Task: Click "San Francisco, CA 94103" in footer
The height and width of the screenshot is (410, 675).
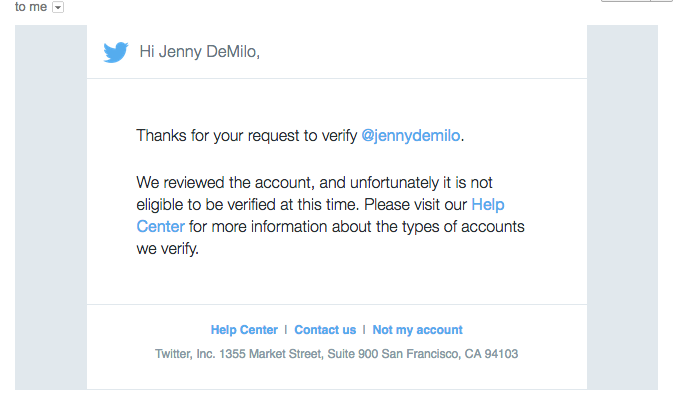Action: click(x=450, y=354)
